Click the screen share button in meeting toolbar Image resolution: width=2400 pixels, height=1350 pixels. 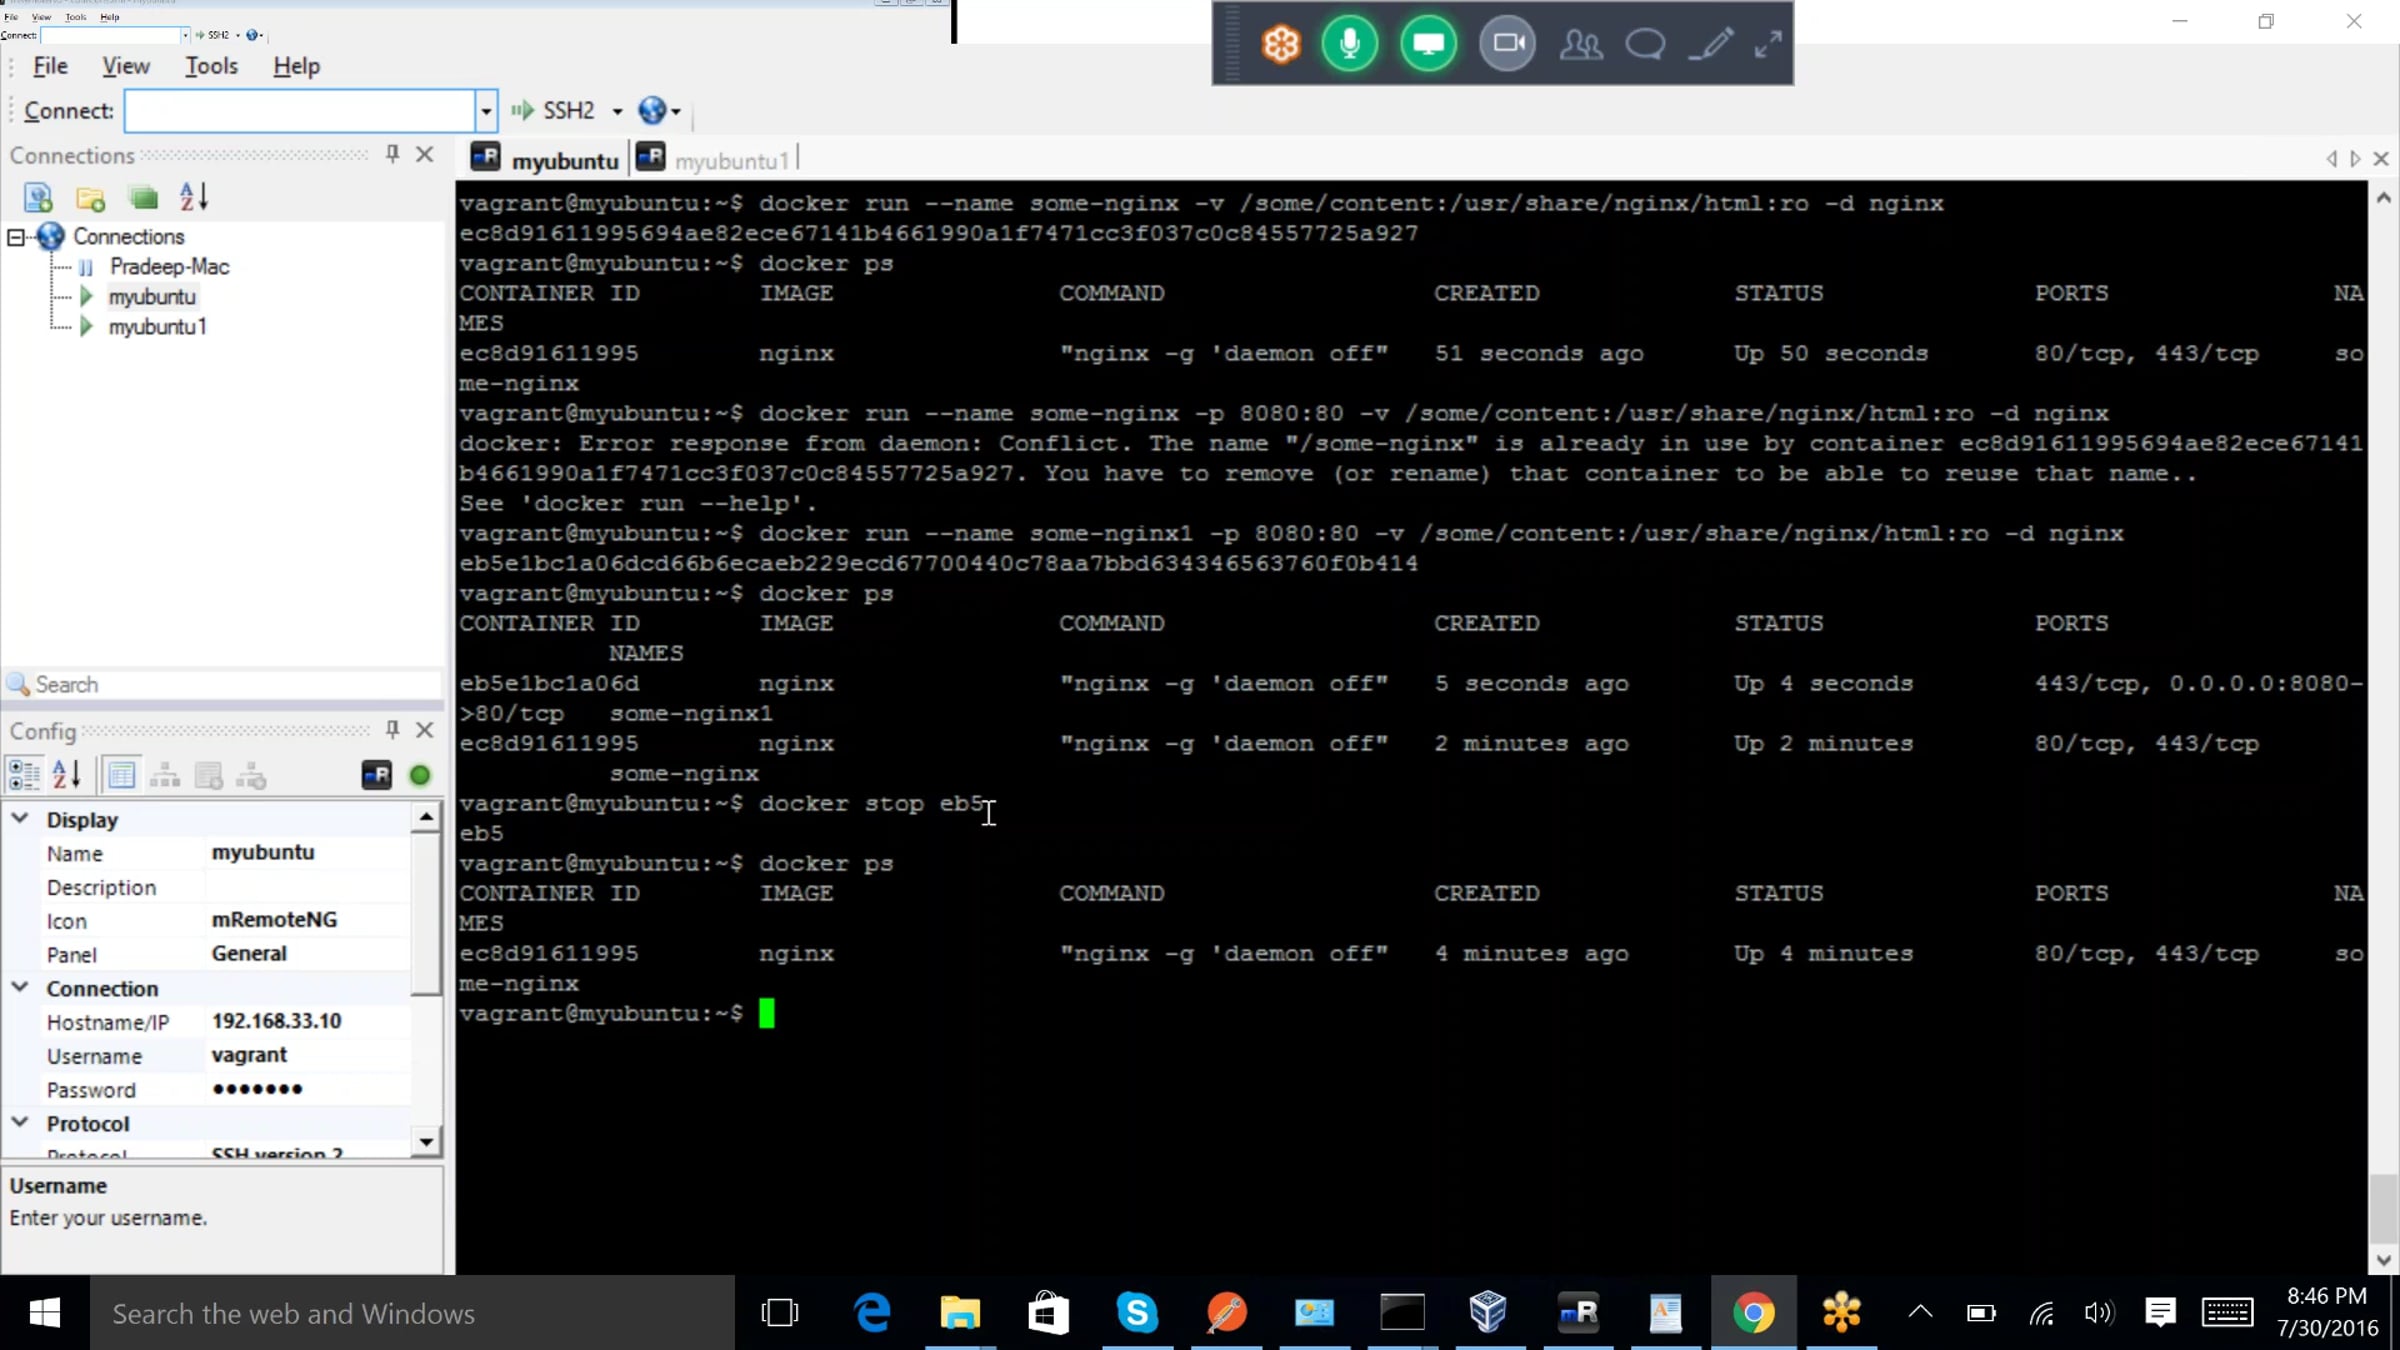(x=1428, y=44)
